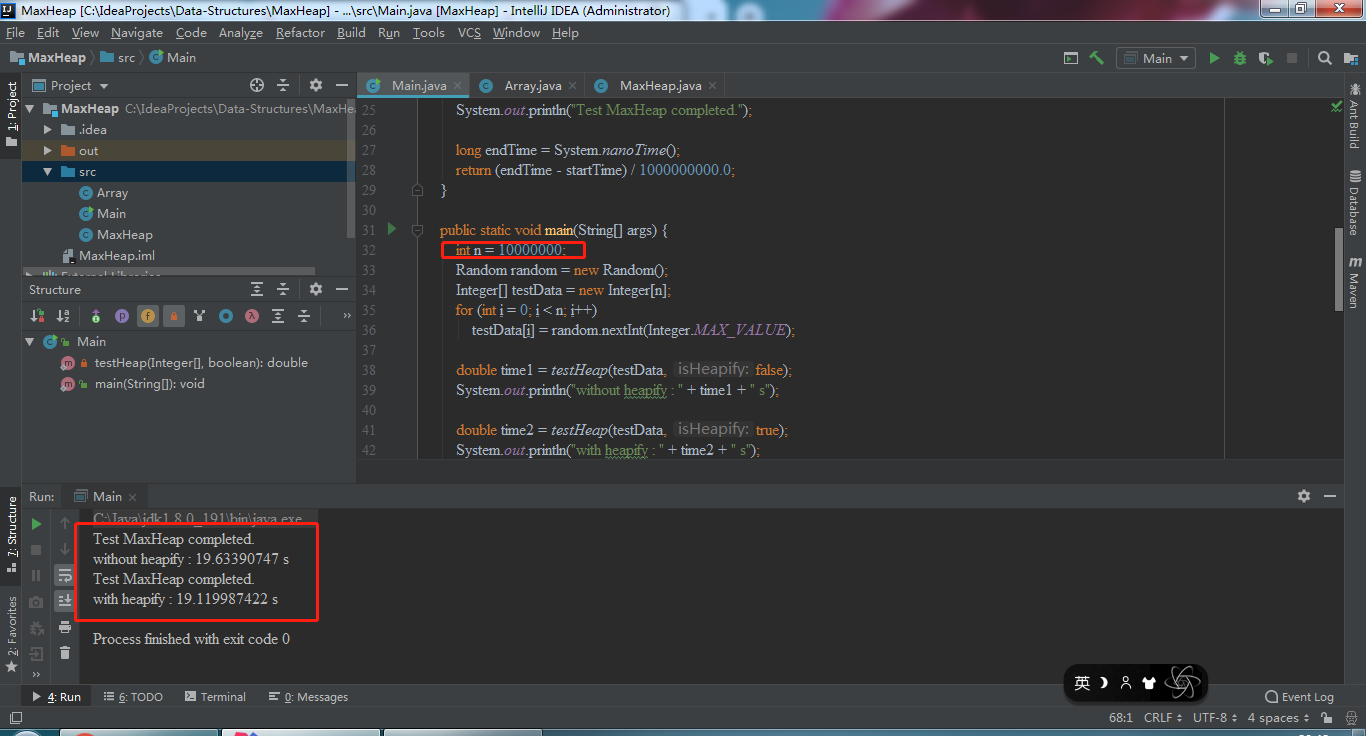Open Project Structure icon in toolbar

coord(1351,58)
